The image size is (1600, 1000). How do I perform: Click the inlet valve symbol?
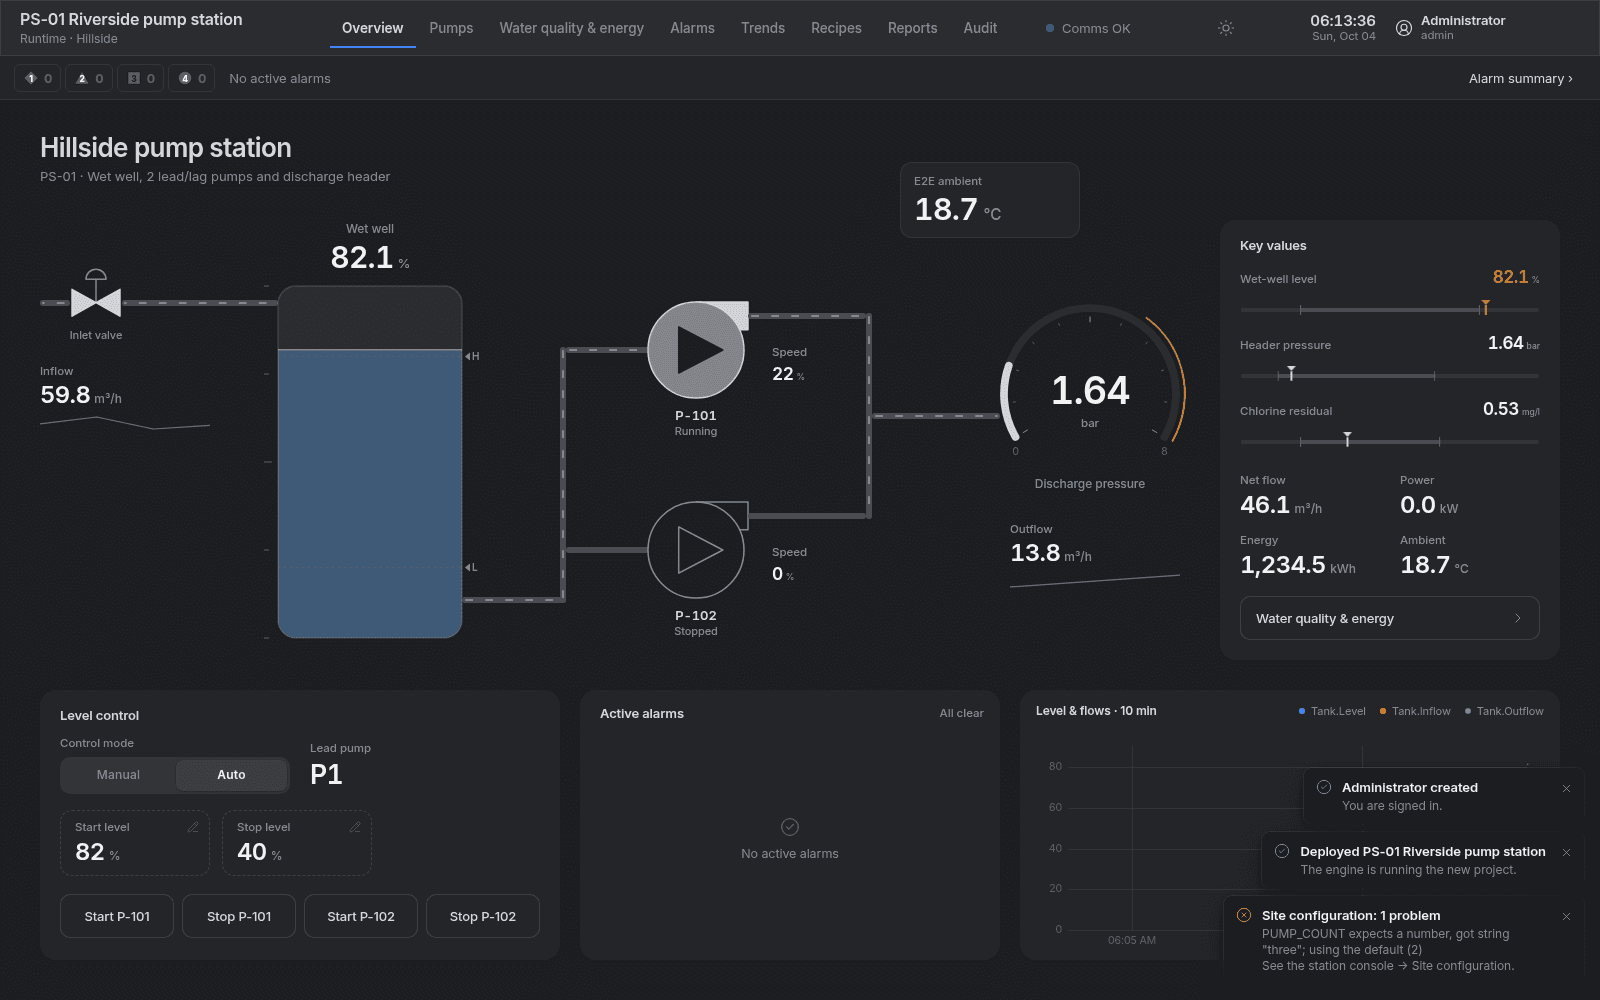tap(96, 294)
